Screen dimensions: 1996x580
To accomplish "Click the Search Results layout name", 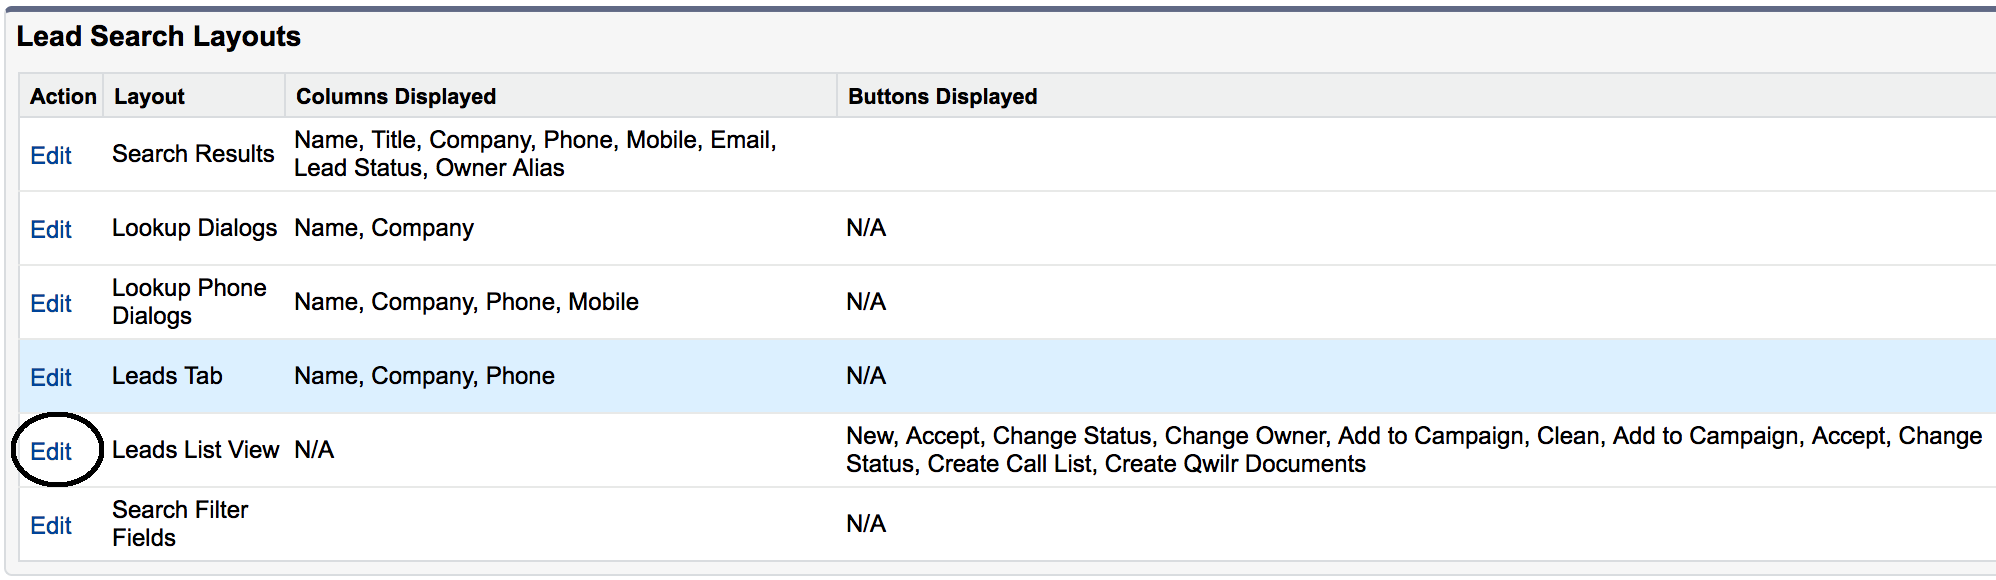I will click(194, 155).
